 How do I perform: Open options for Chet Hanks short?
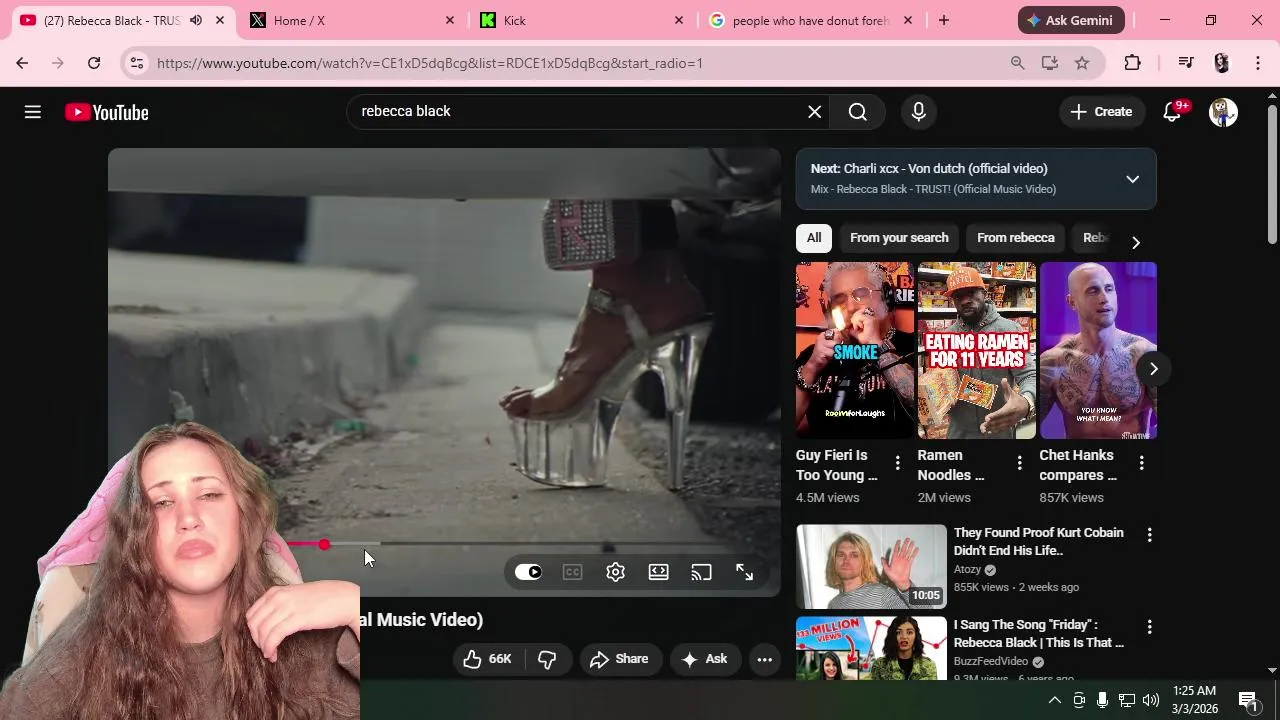1141,462
